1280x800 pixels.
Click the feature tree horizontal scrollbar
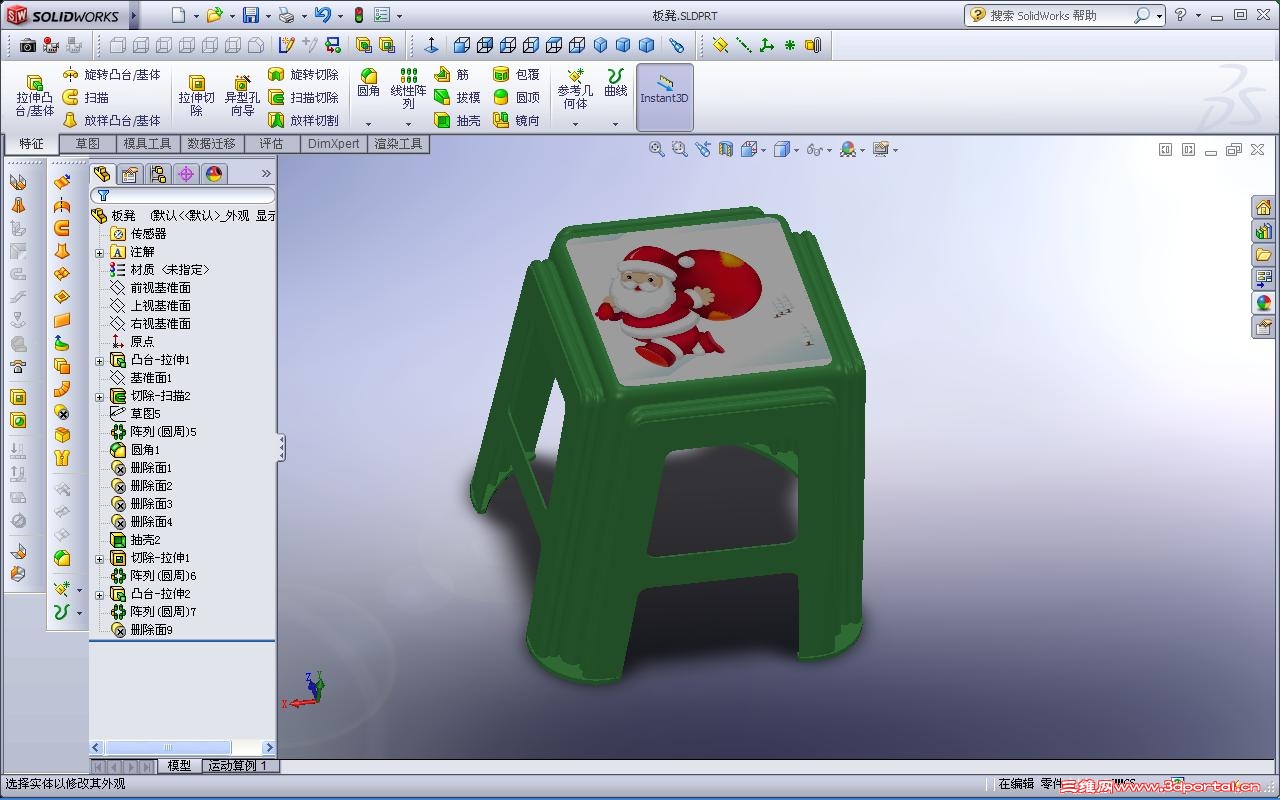point(182,748)
